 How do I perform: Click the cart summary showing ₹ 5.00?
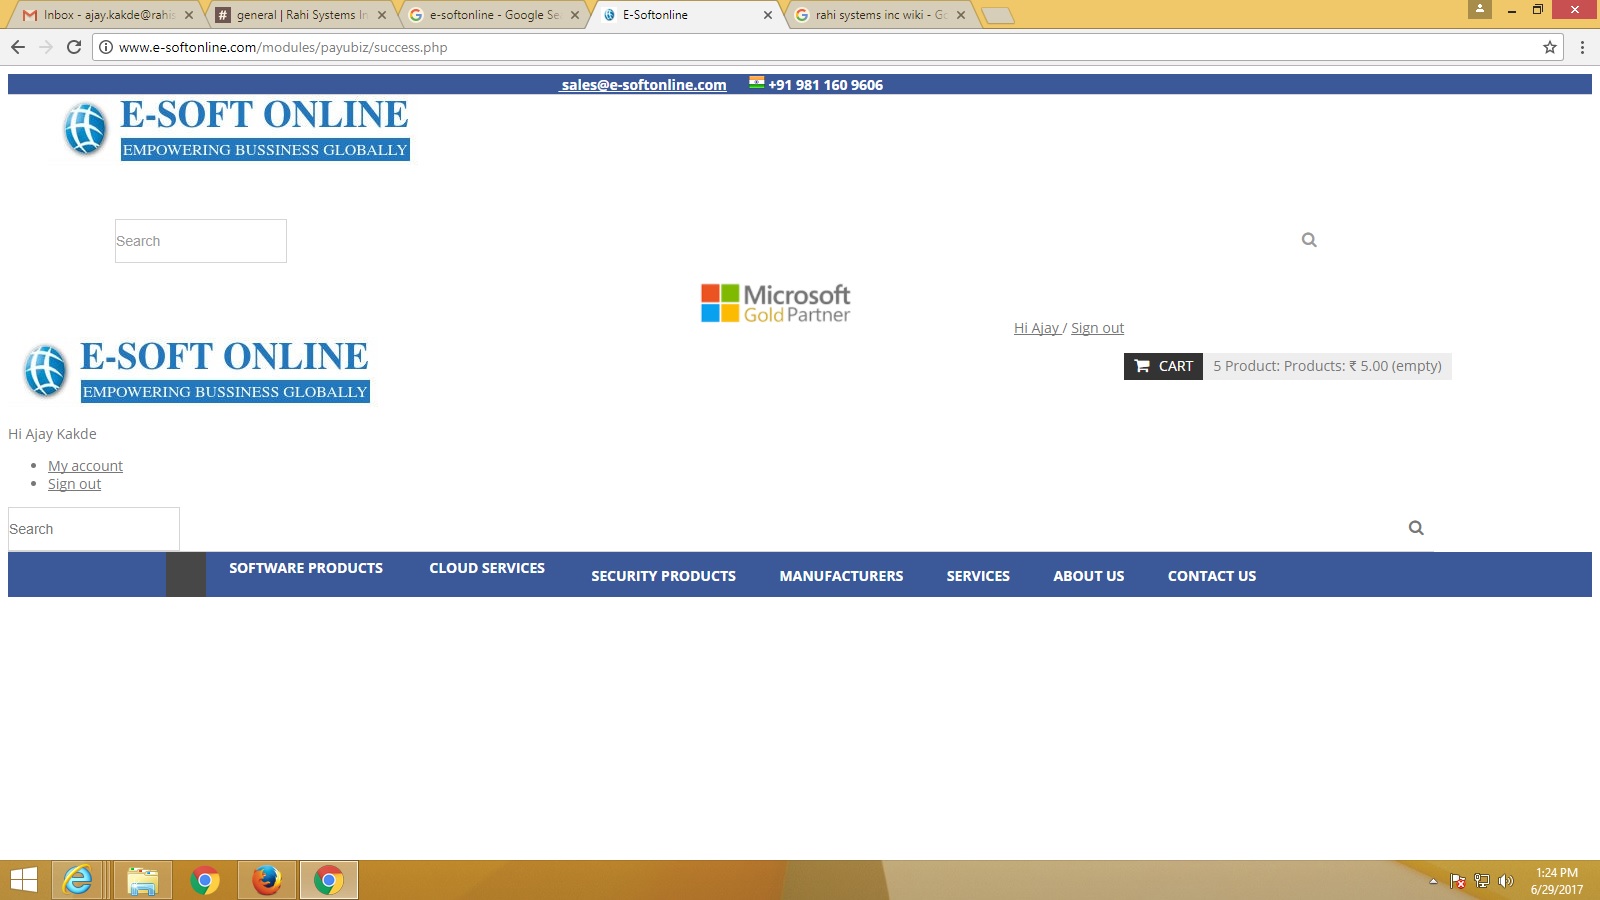pyautogui.click(x=1327, y=366)
